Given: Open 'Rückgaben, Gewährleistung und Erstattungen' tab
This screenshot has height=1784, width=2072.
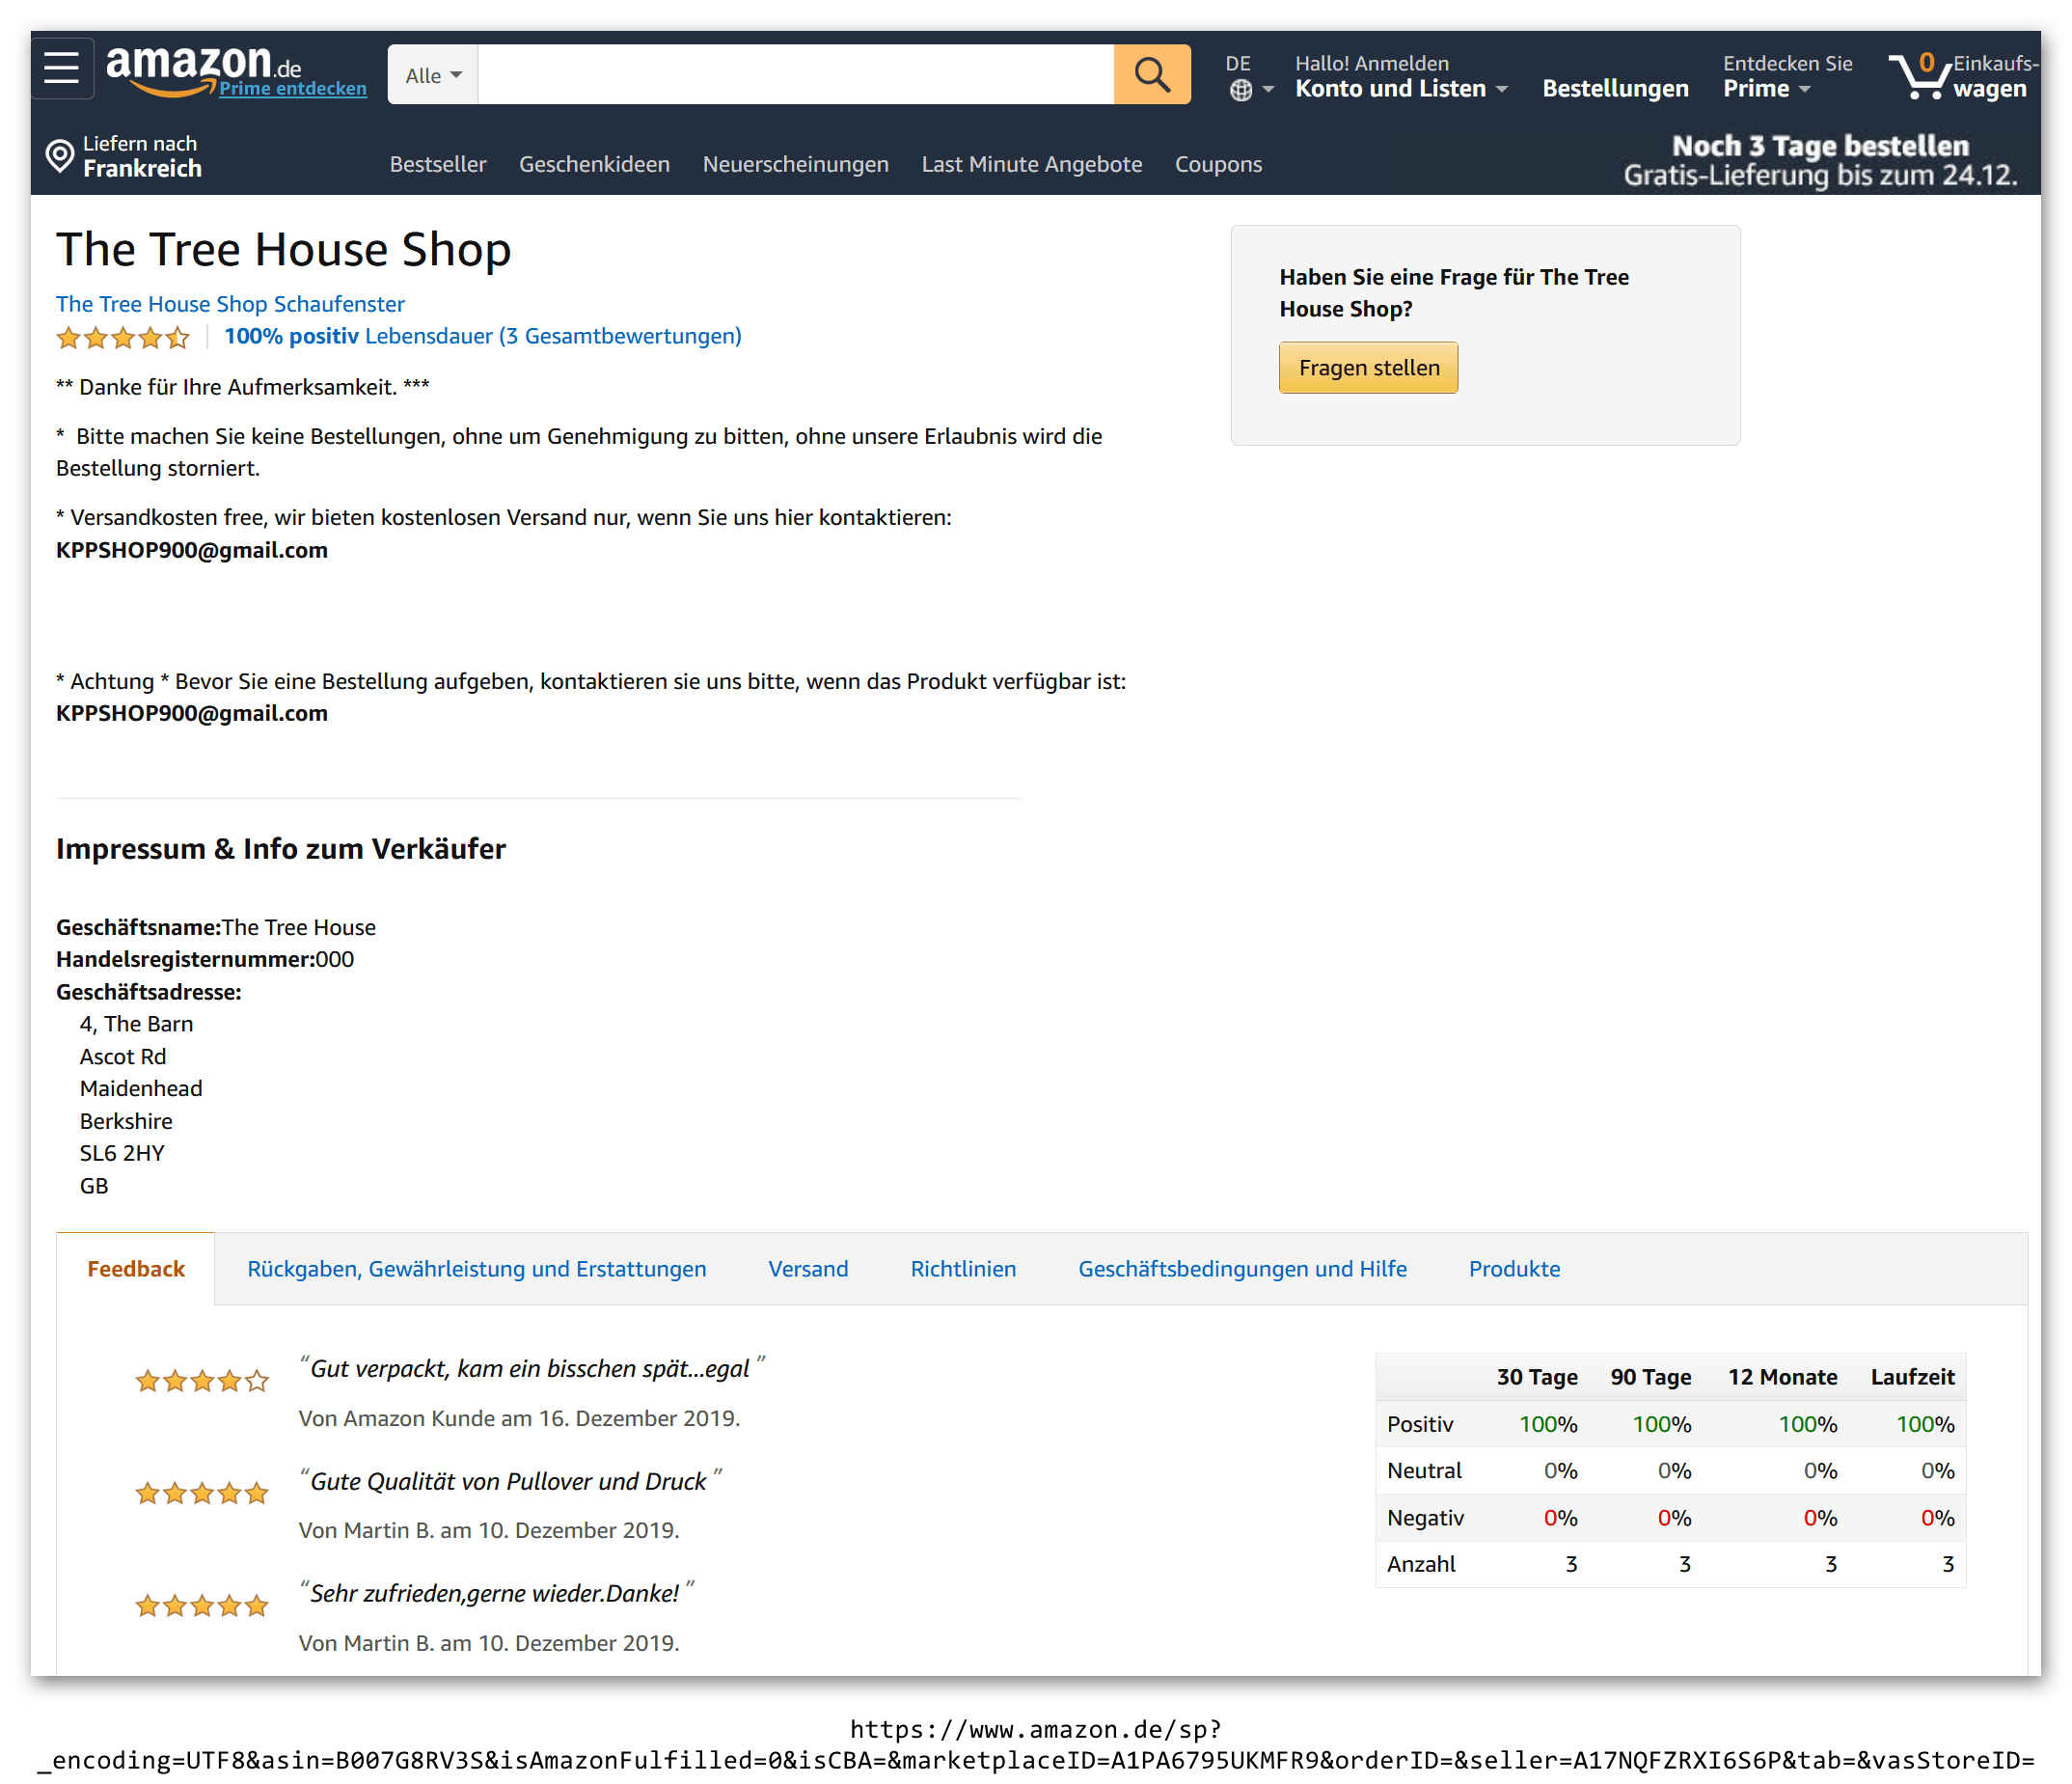Looking at the screenshot, I should coord(477,1269).
